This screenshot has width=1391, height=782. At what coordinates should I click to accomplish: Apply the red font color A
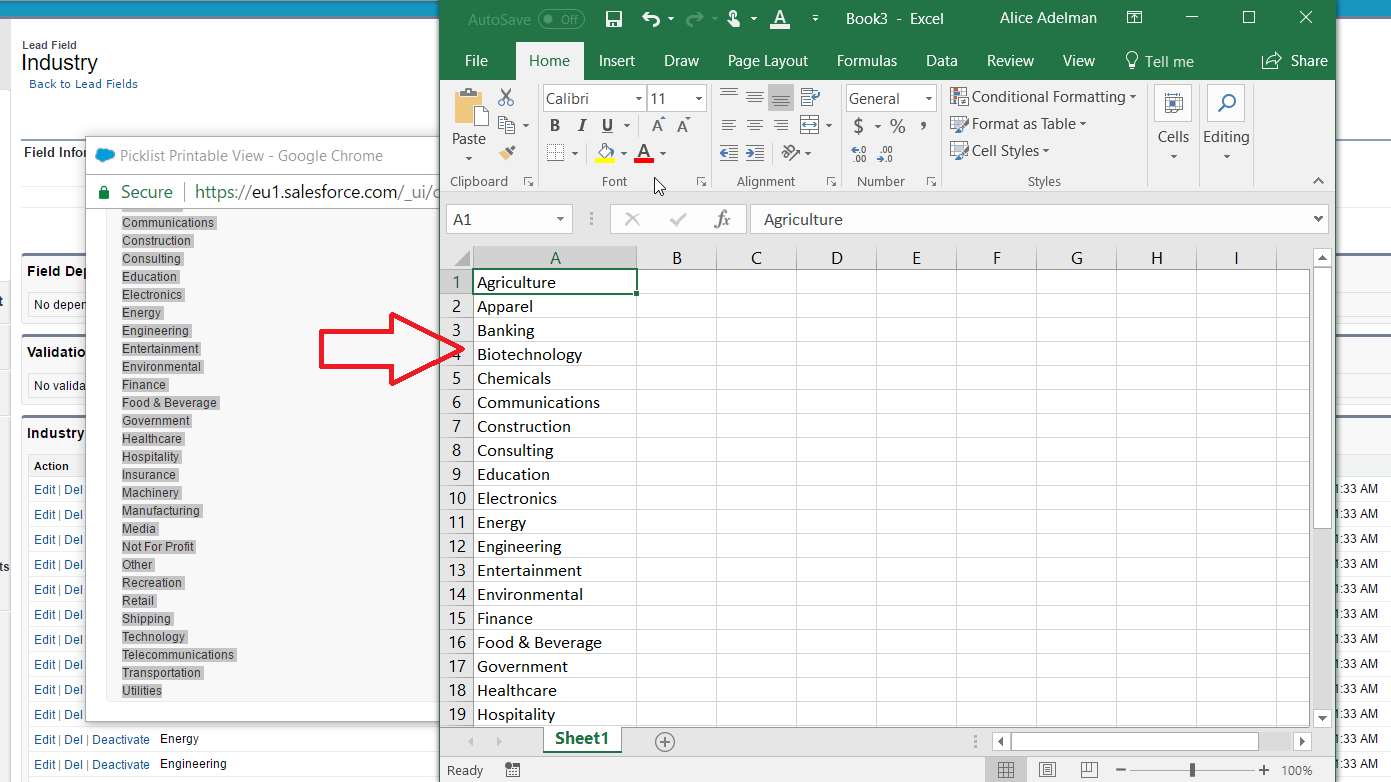(644, 153)
